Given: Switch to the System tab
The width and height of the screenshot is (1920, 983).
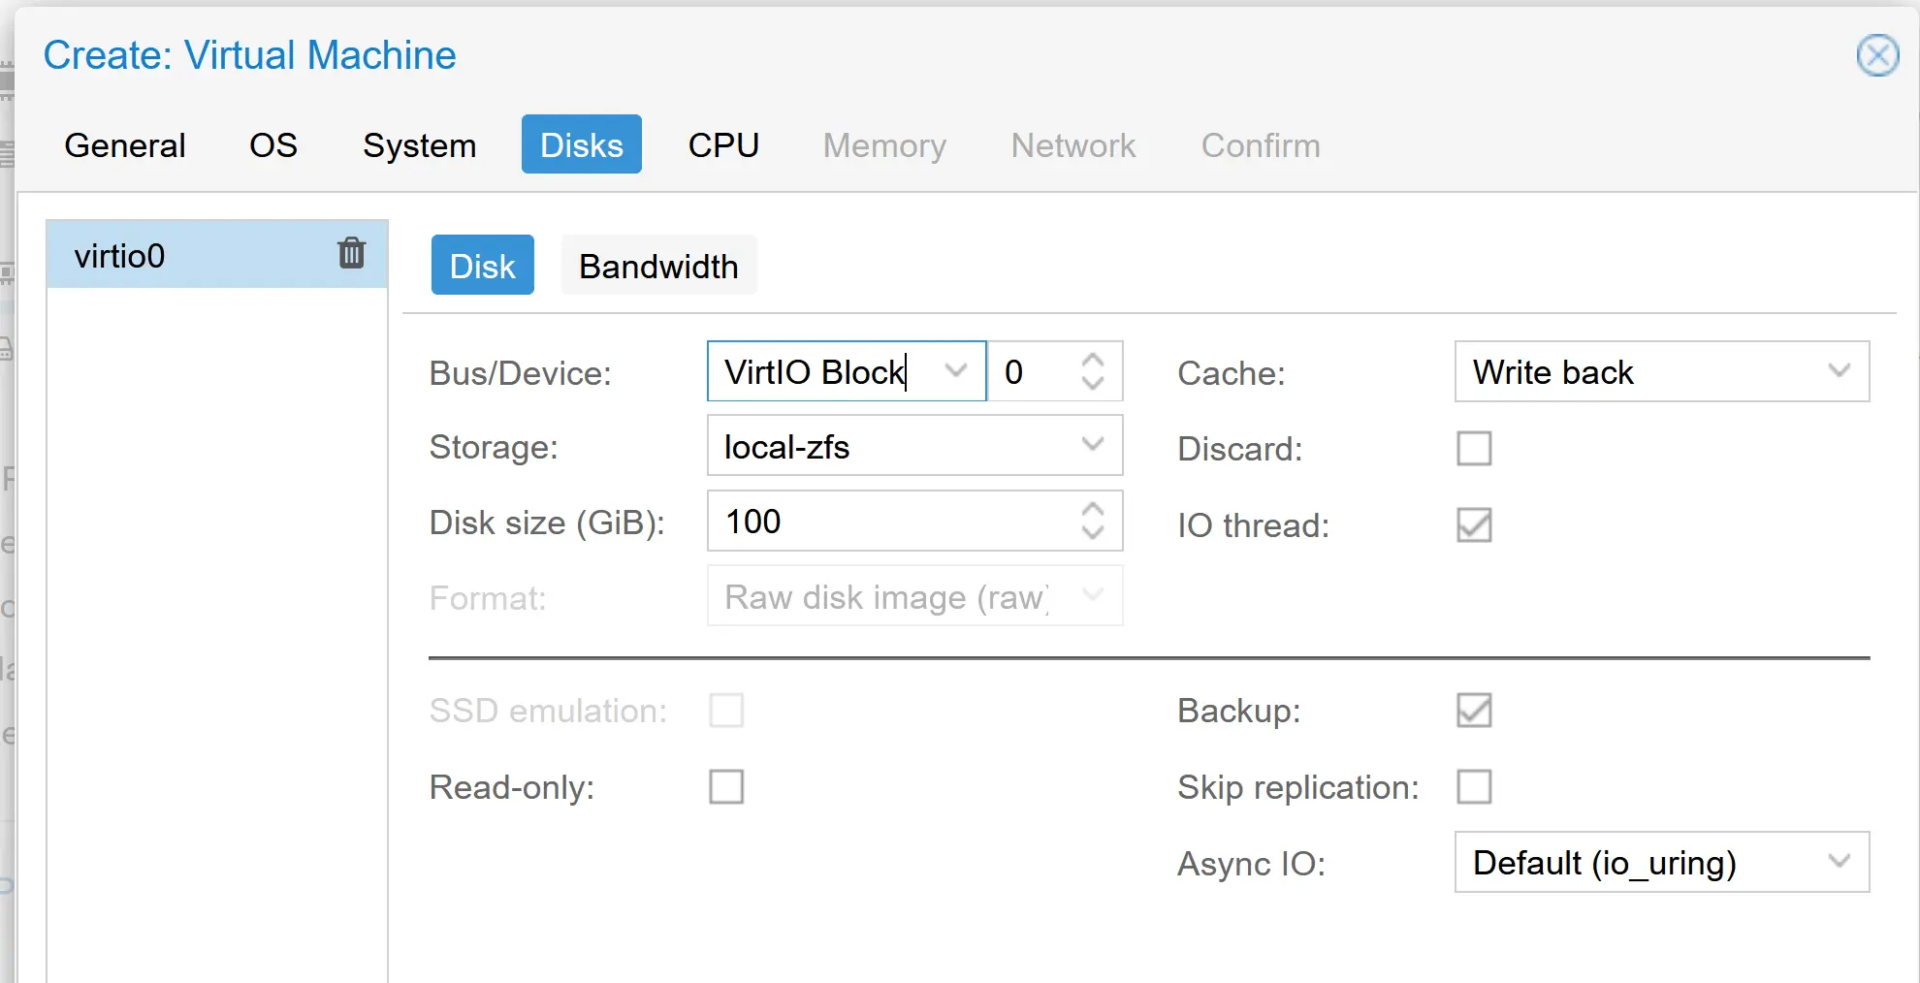Looking at the screenshot, I should [x=420, y=144].
